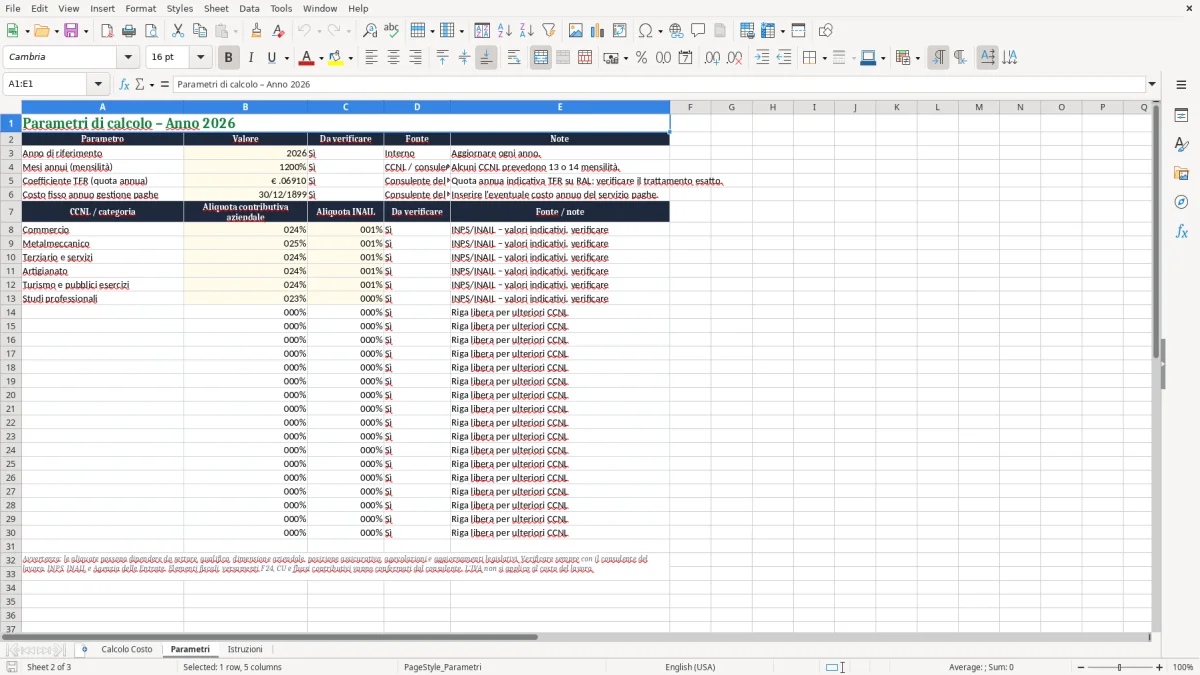
Task: Insert a comment
Action: (x=698, y=31)
